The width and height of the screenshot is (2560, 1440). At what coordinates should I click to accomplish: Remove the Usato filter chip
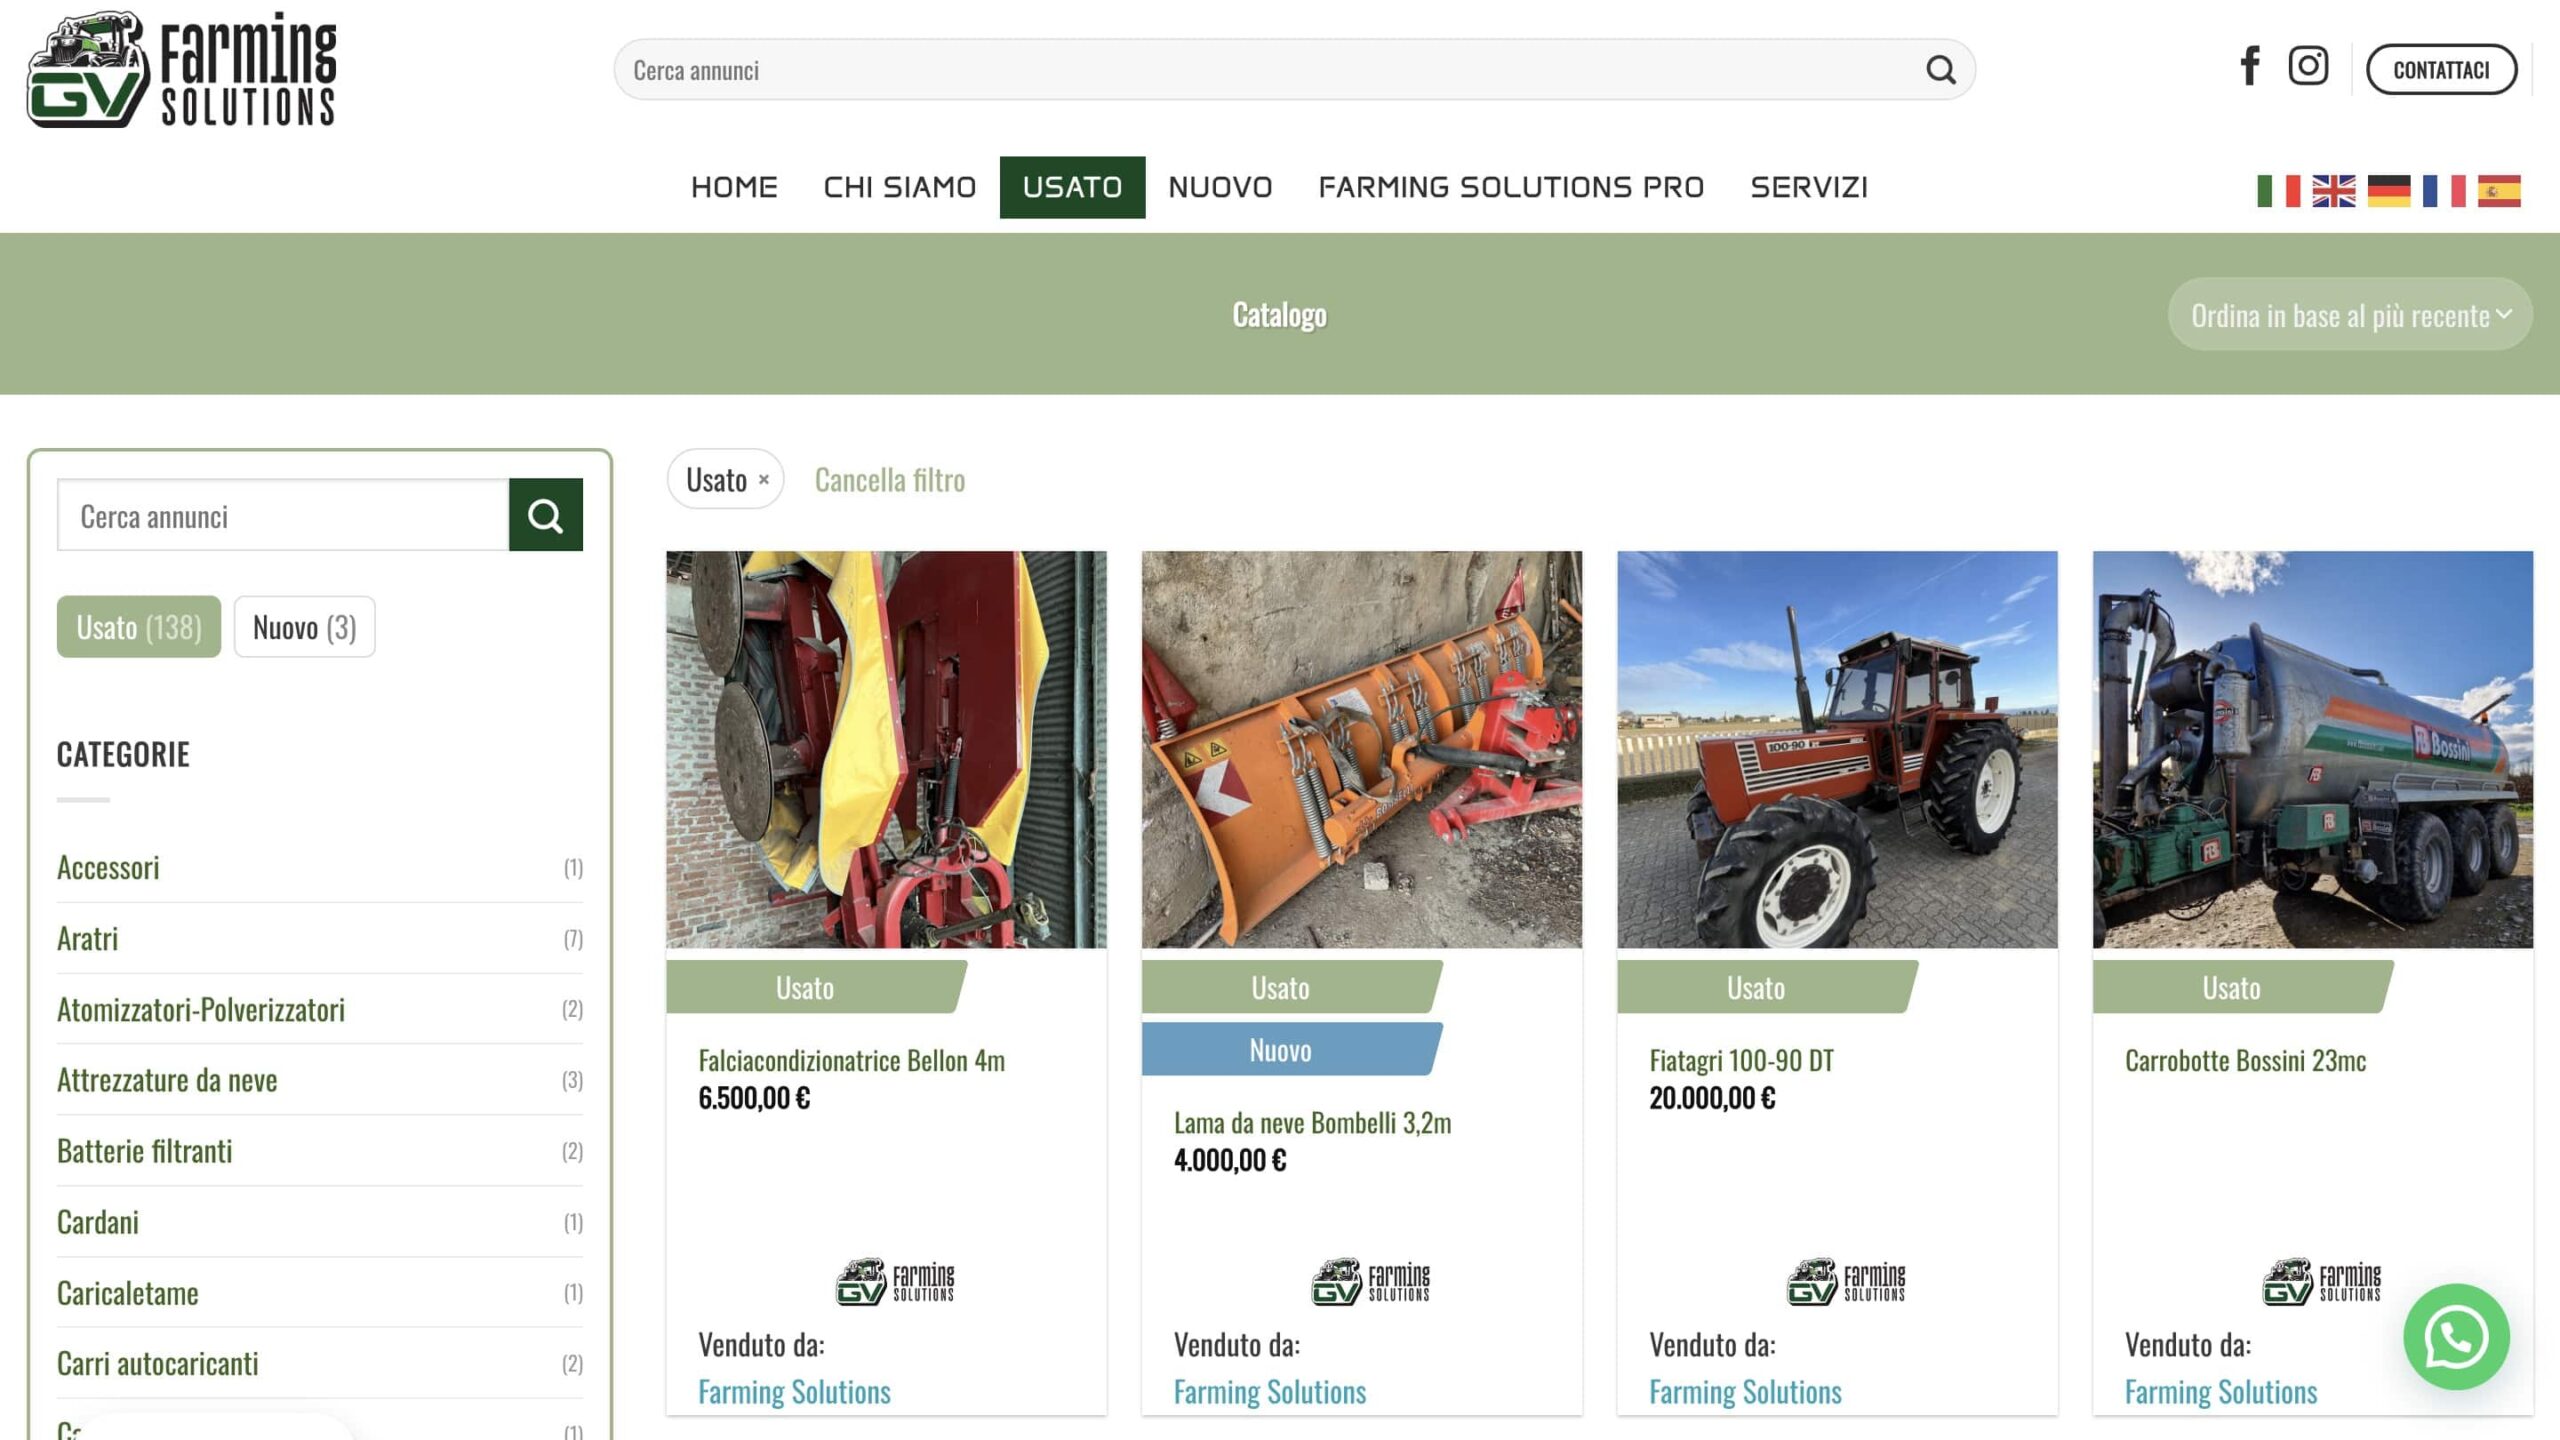[x=763, y=479]
